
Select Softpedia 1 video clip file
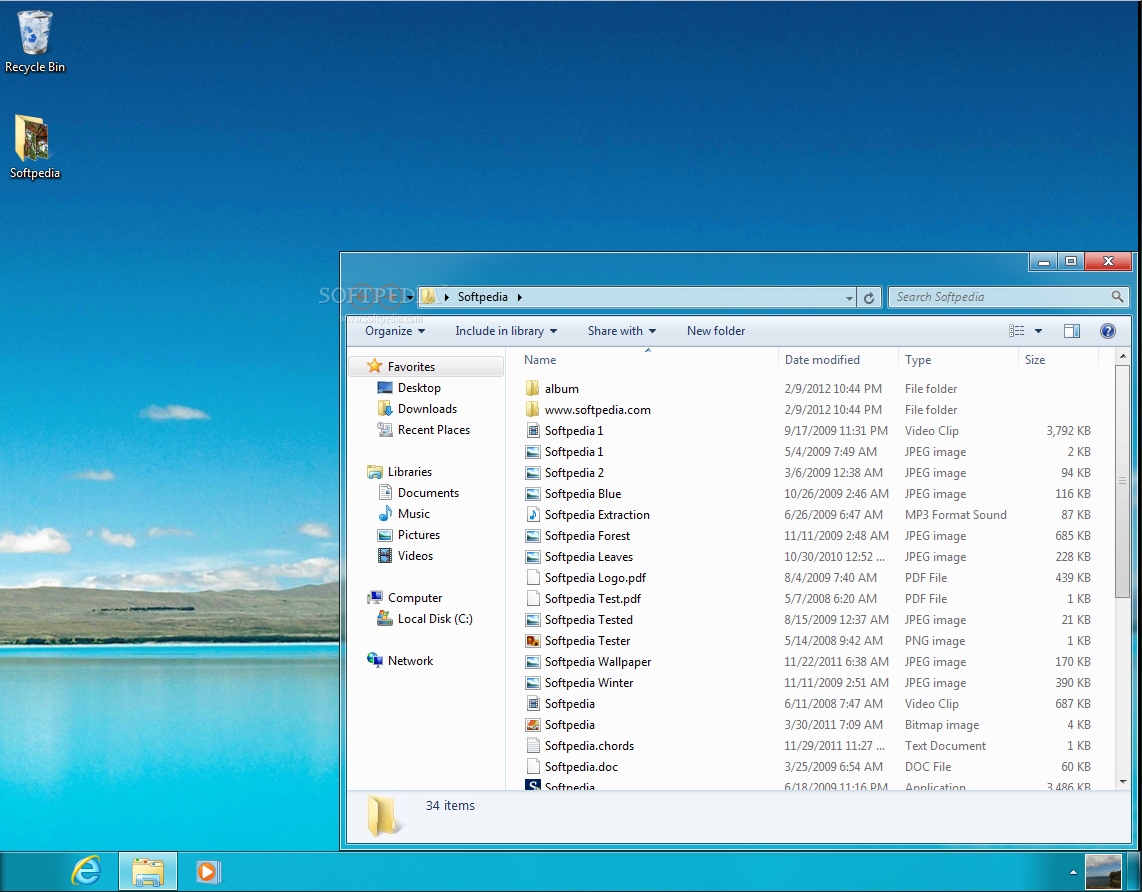(574, 431)
